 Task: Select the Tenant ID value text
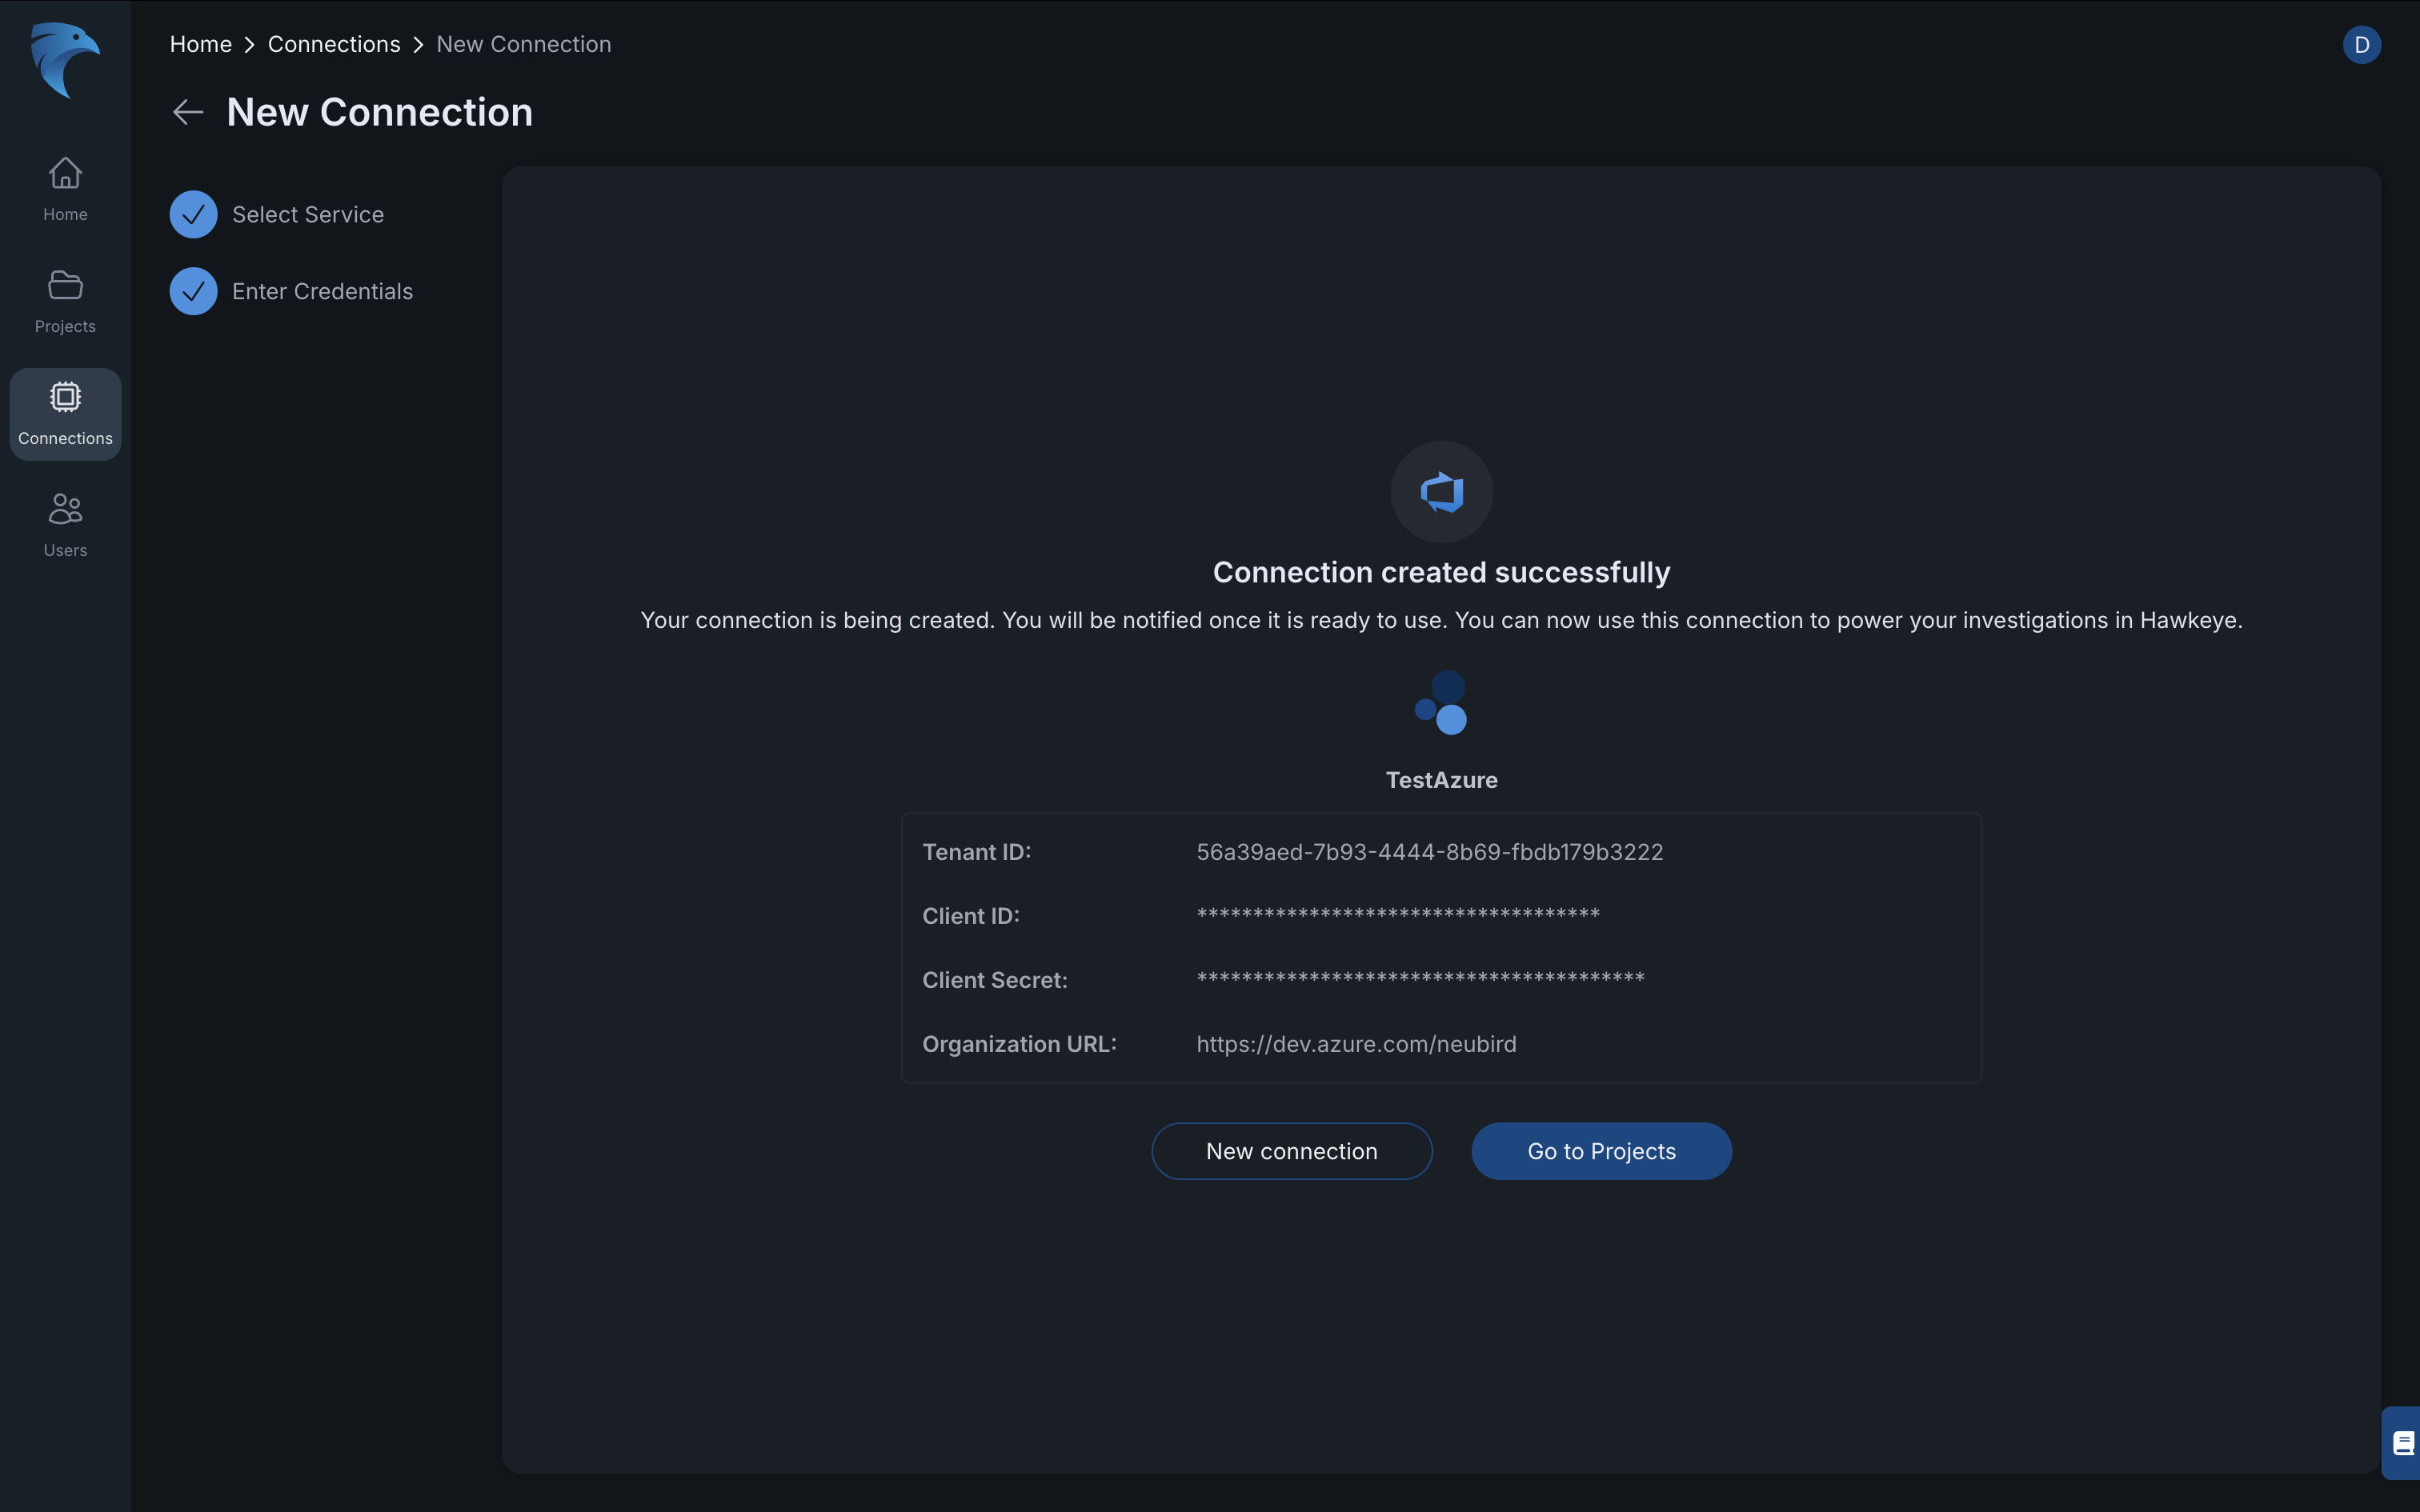click(x=1429, y=852)
